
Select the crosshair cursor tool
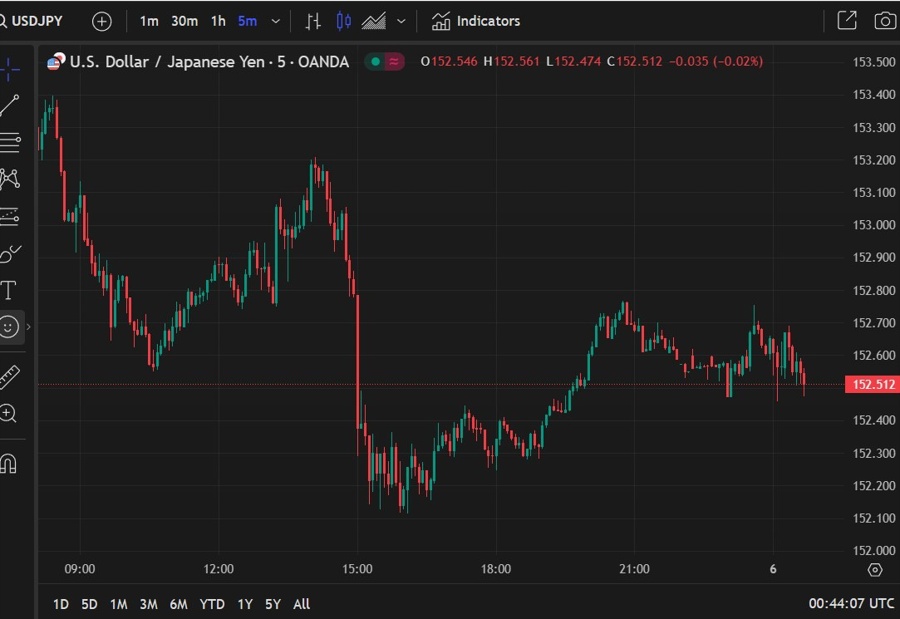(x=10, y=69)
